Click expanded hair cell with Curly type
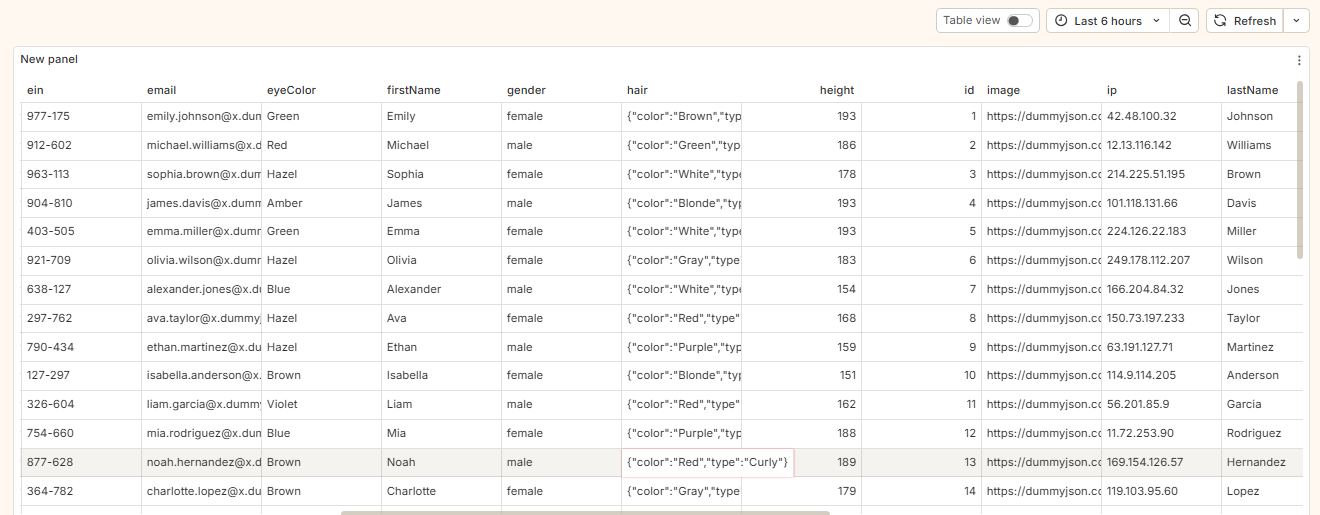The height and width of the screenshot is (515, 1320). click(708, 463)
